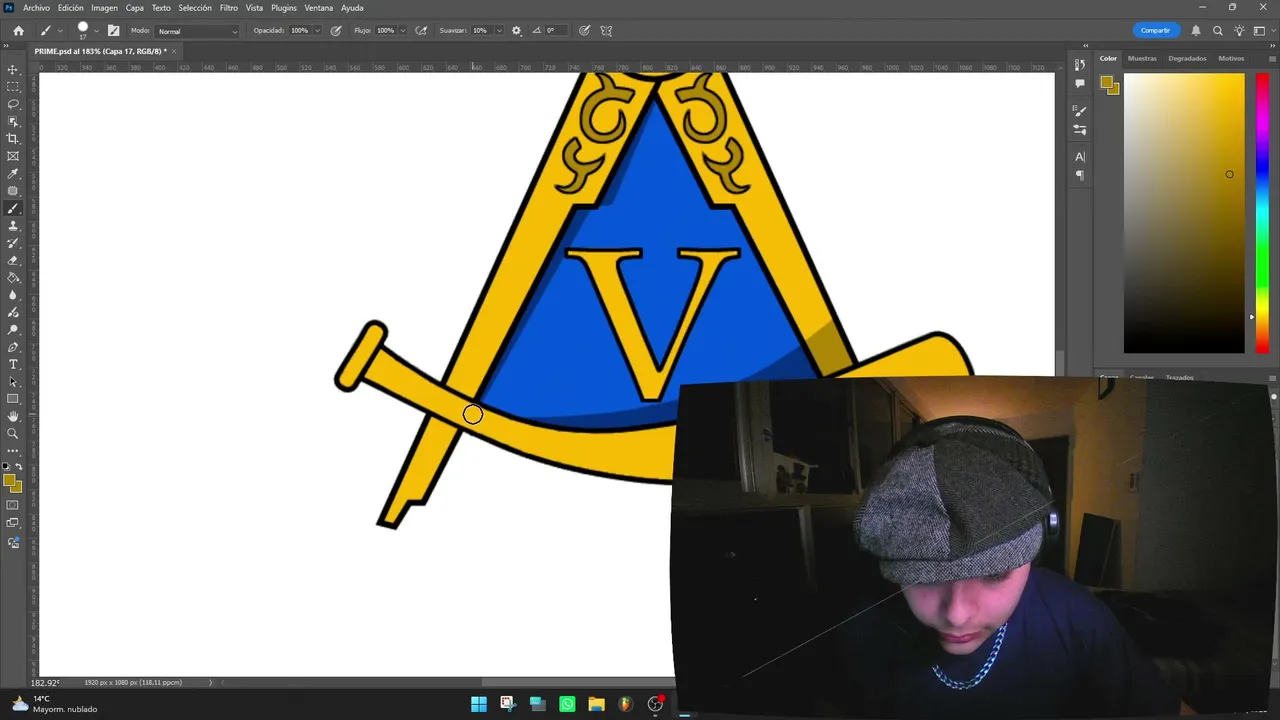The image size is (1280, 720).
Task: Select the Eyedropper tool
Action: (13, 173)
